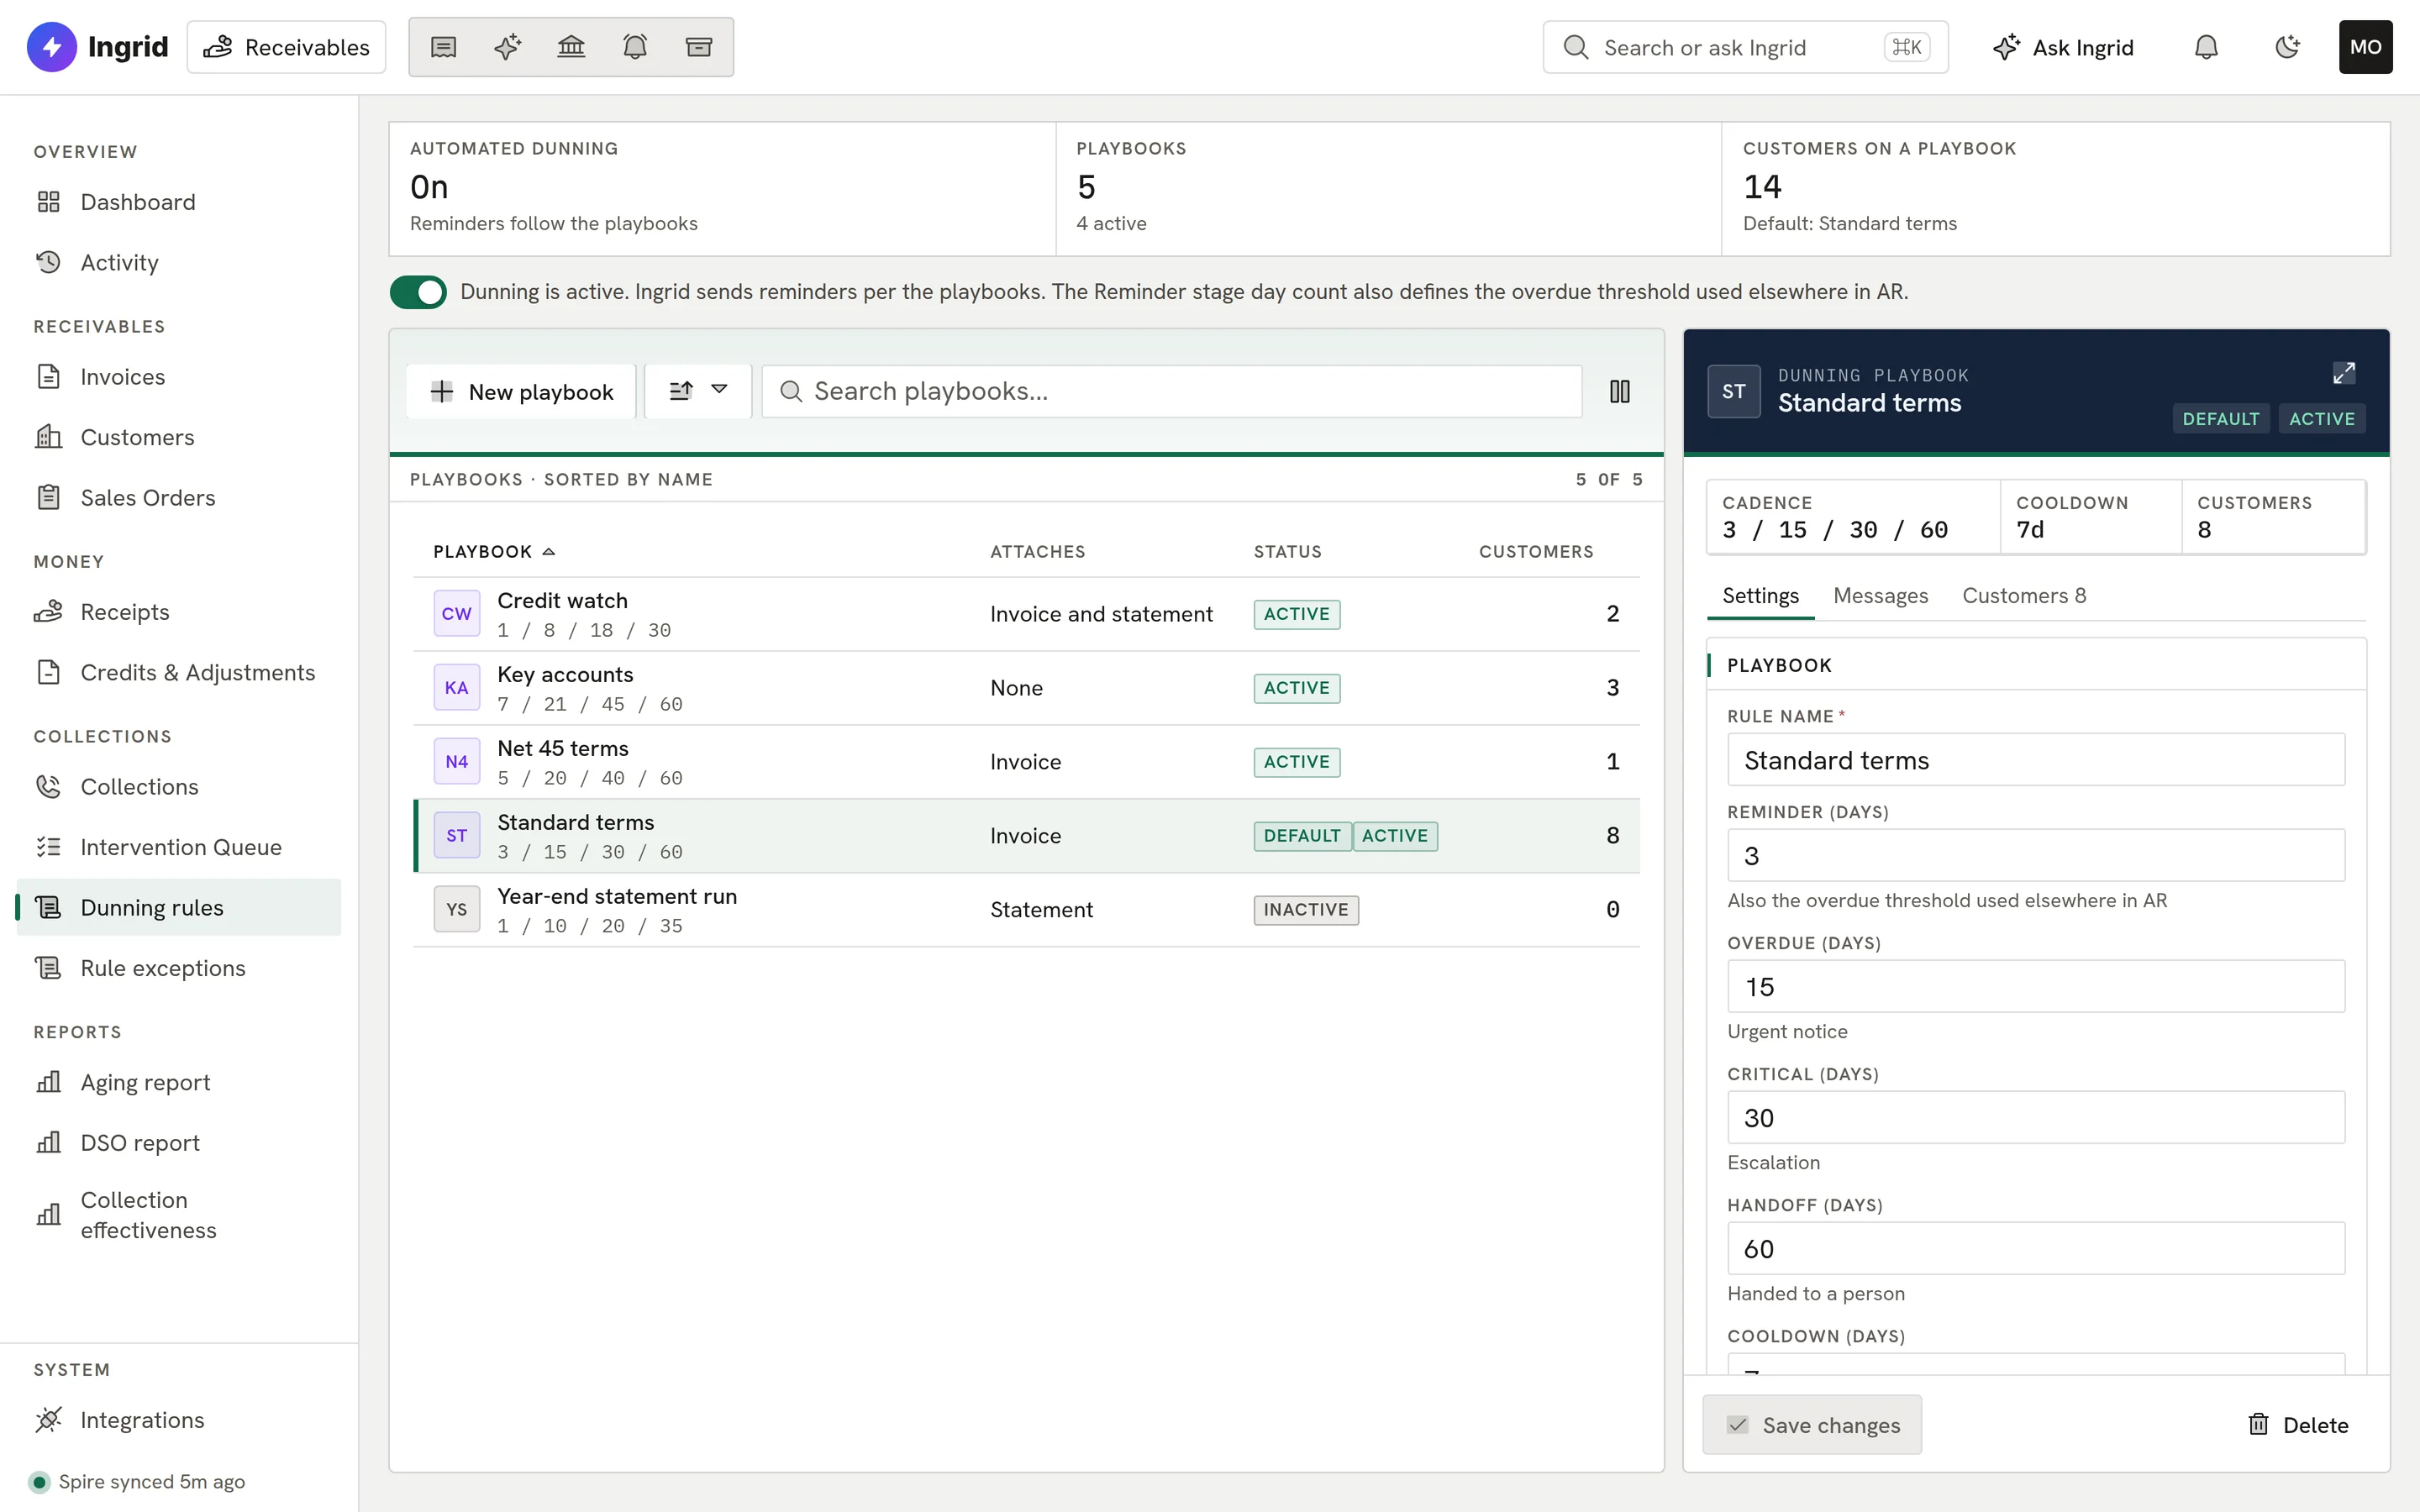Viewport: 2420px width, 1512px height.
Task: Switch to the Customers 8 tab
Action: (x=2024, y=596)
